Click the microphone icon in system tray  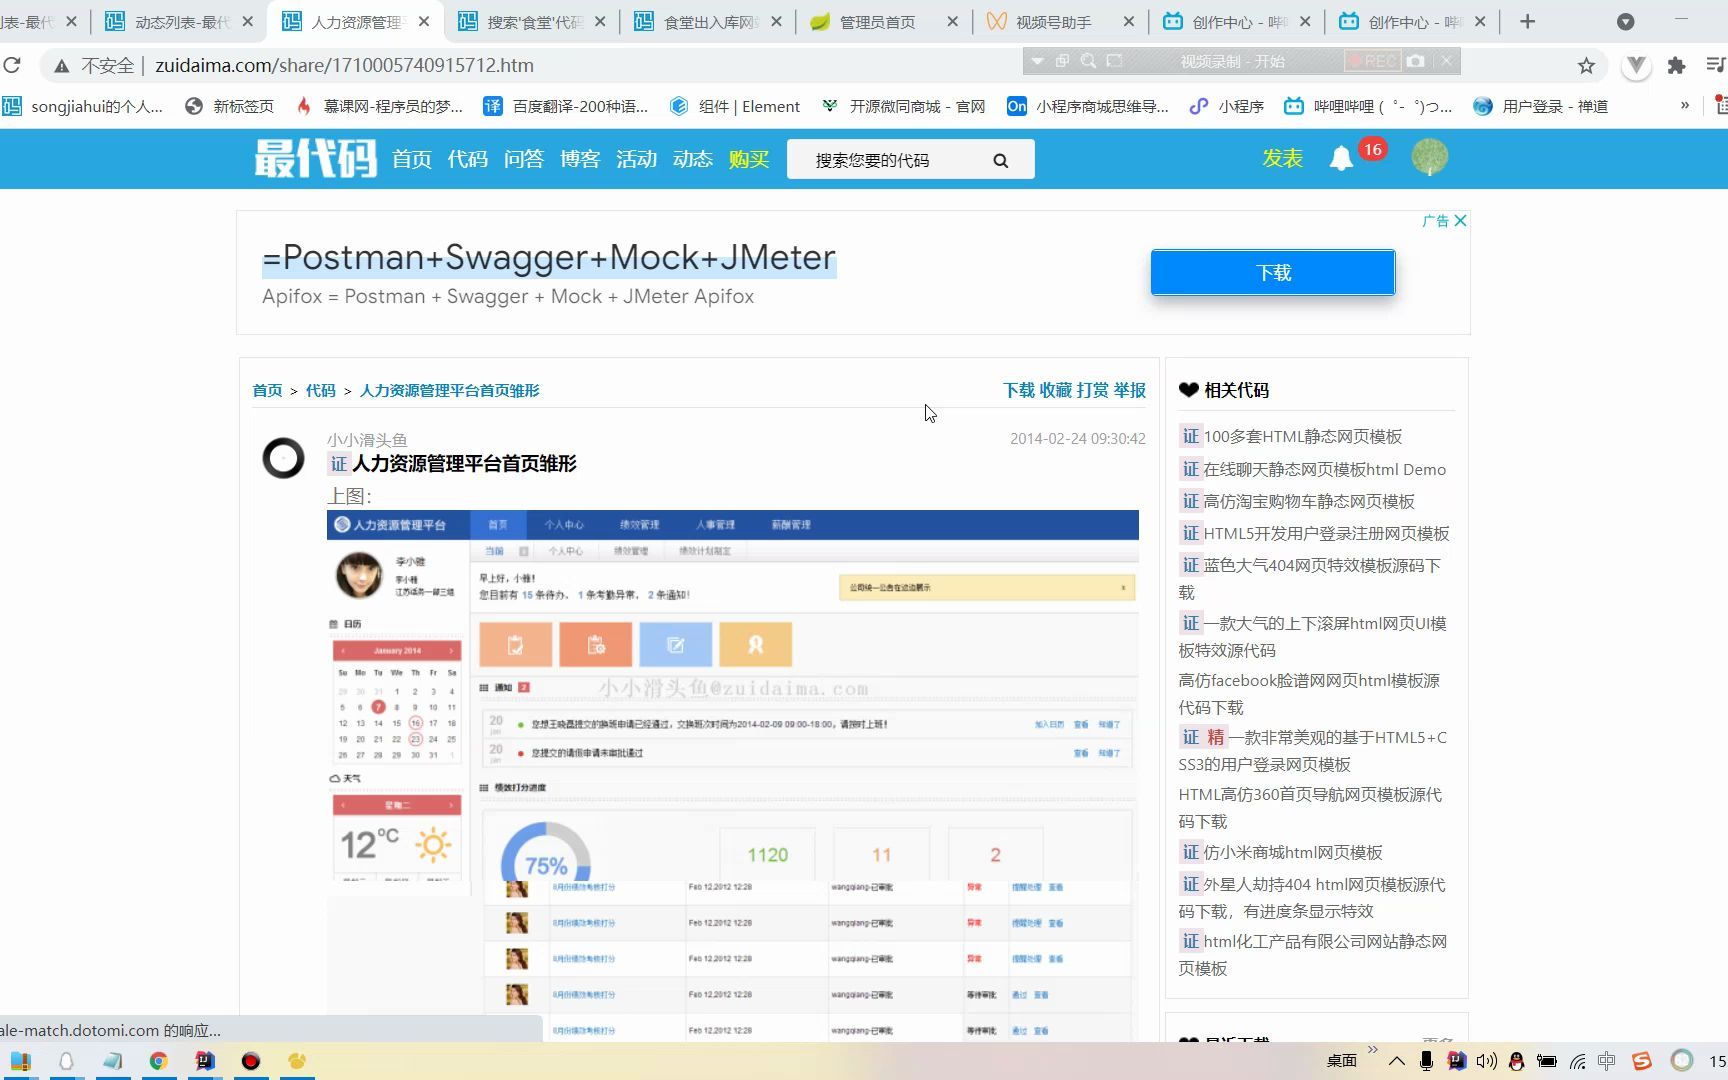click(1426, 1061)
